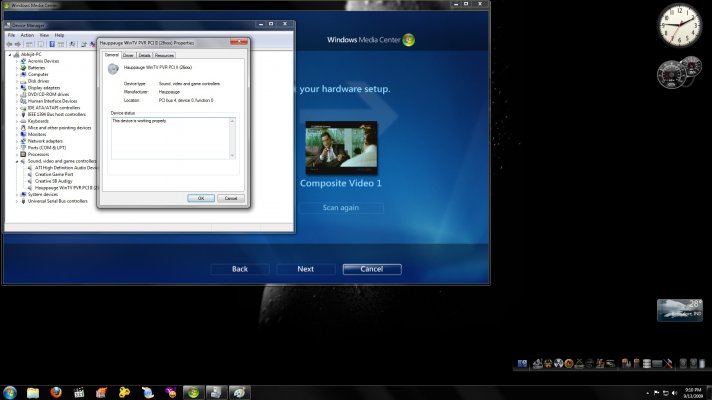
Task: Open Yahoo Messenger smiley icon on taskbar
Action: click(x=171, y=392)
